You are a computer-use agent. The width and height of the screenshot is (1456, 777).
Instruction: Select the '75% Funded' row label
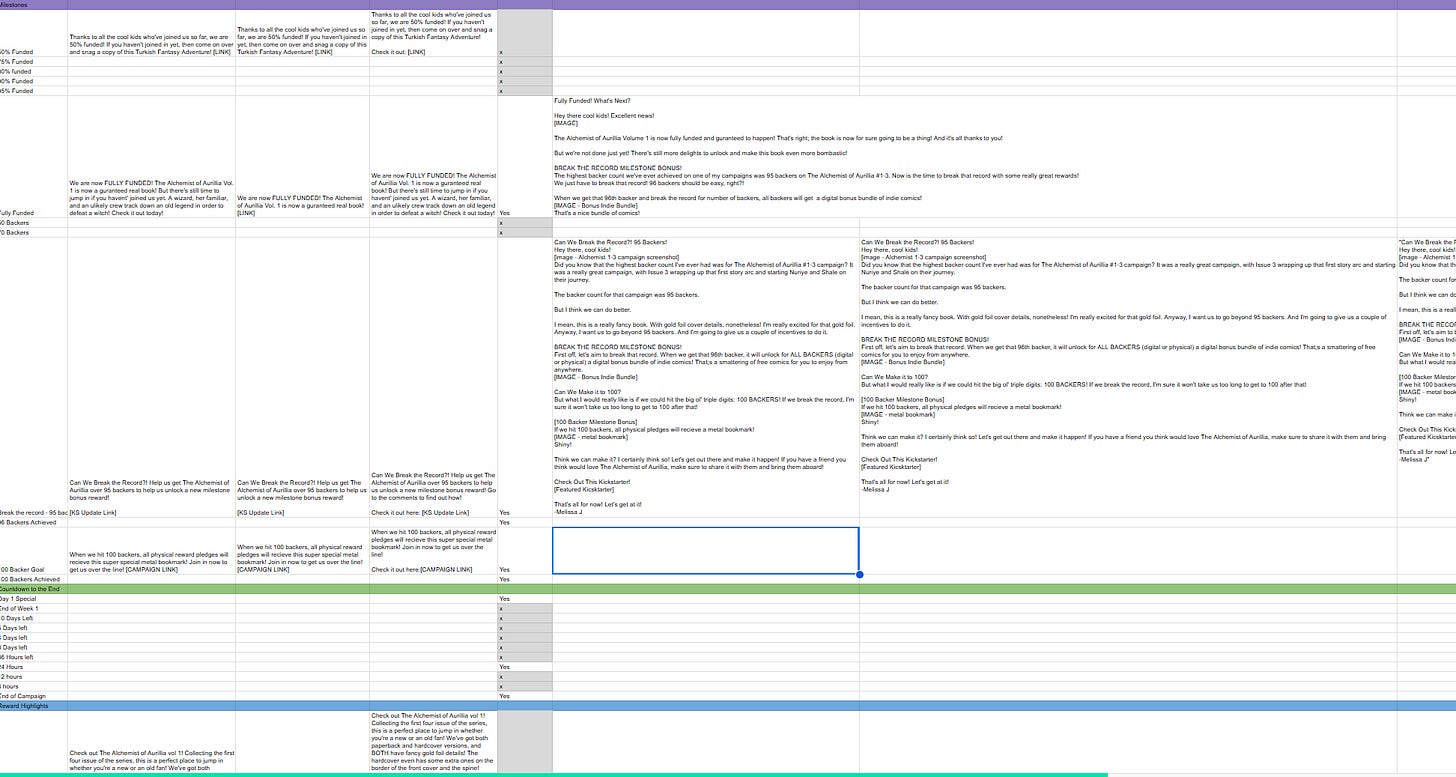click(x=17, y=62)
